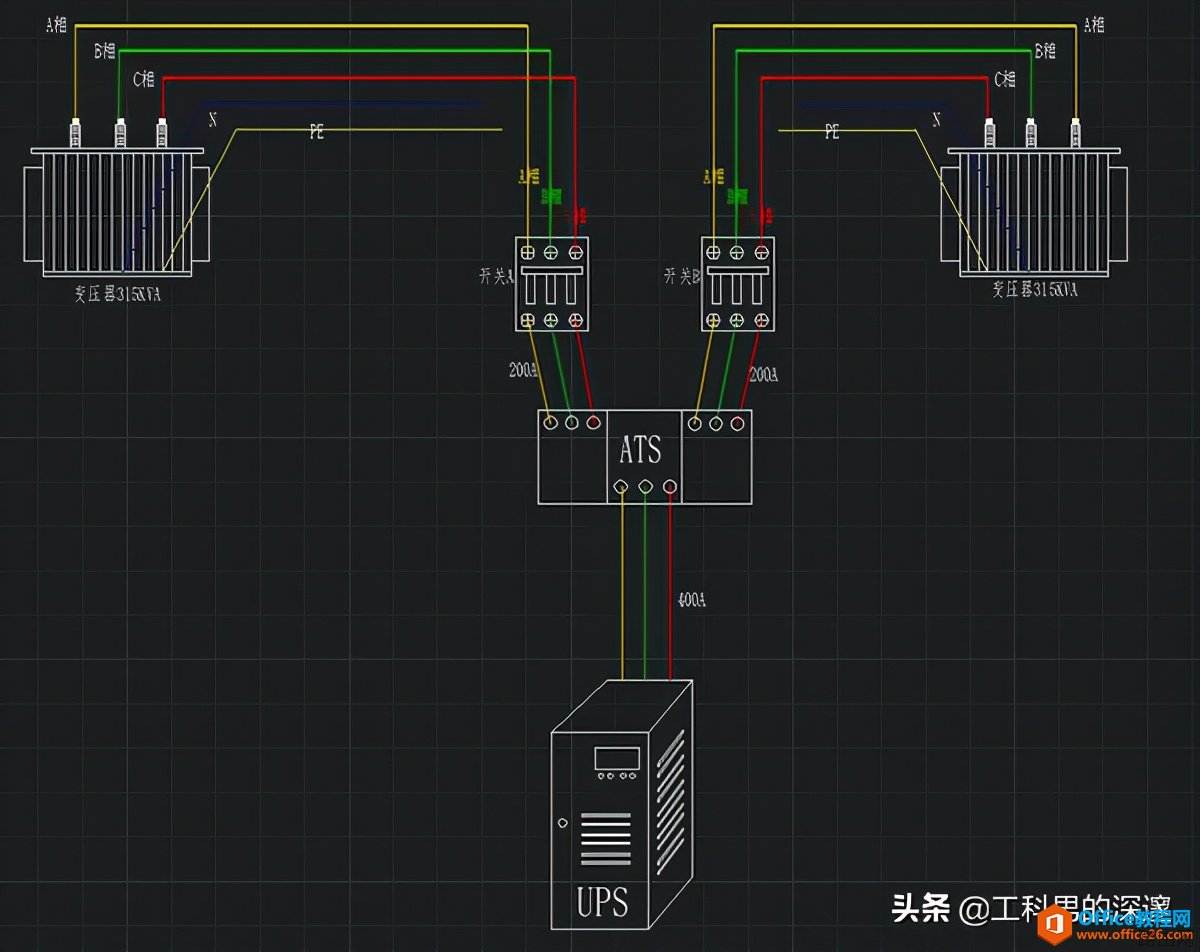
Task: Click right transformer A-phase bushing
Action: 1076,133
